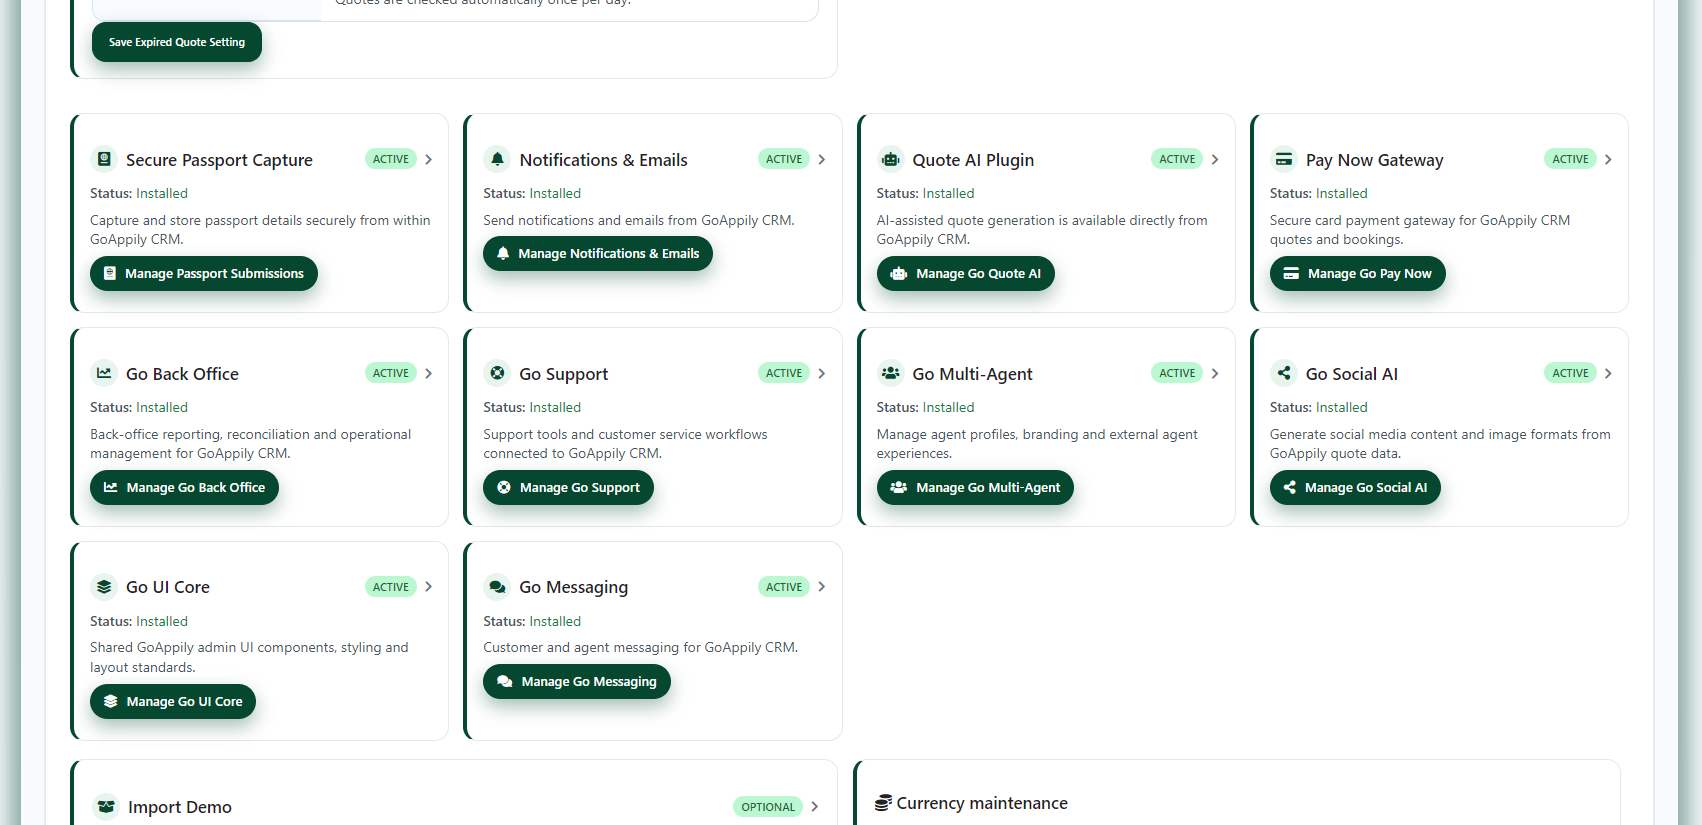The width and height of the screenshot is (1702, 825).
Task: Expand the Go Social AI chevron
Action: tap(1608, 373)
